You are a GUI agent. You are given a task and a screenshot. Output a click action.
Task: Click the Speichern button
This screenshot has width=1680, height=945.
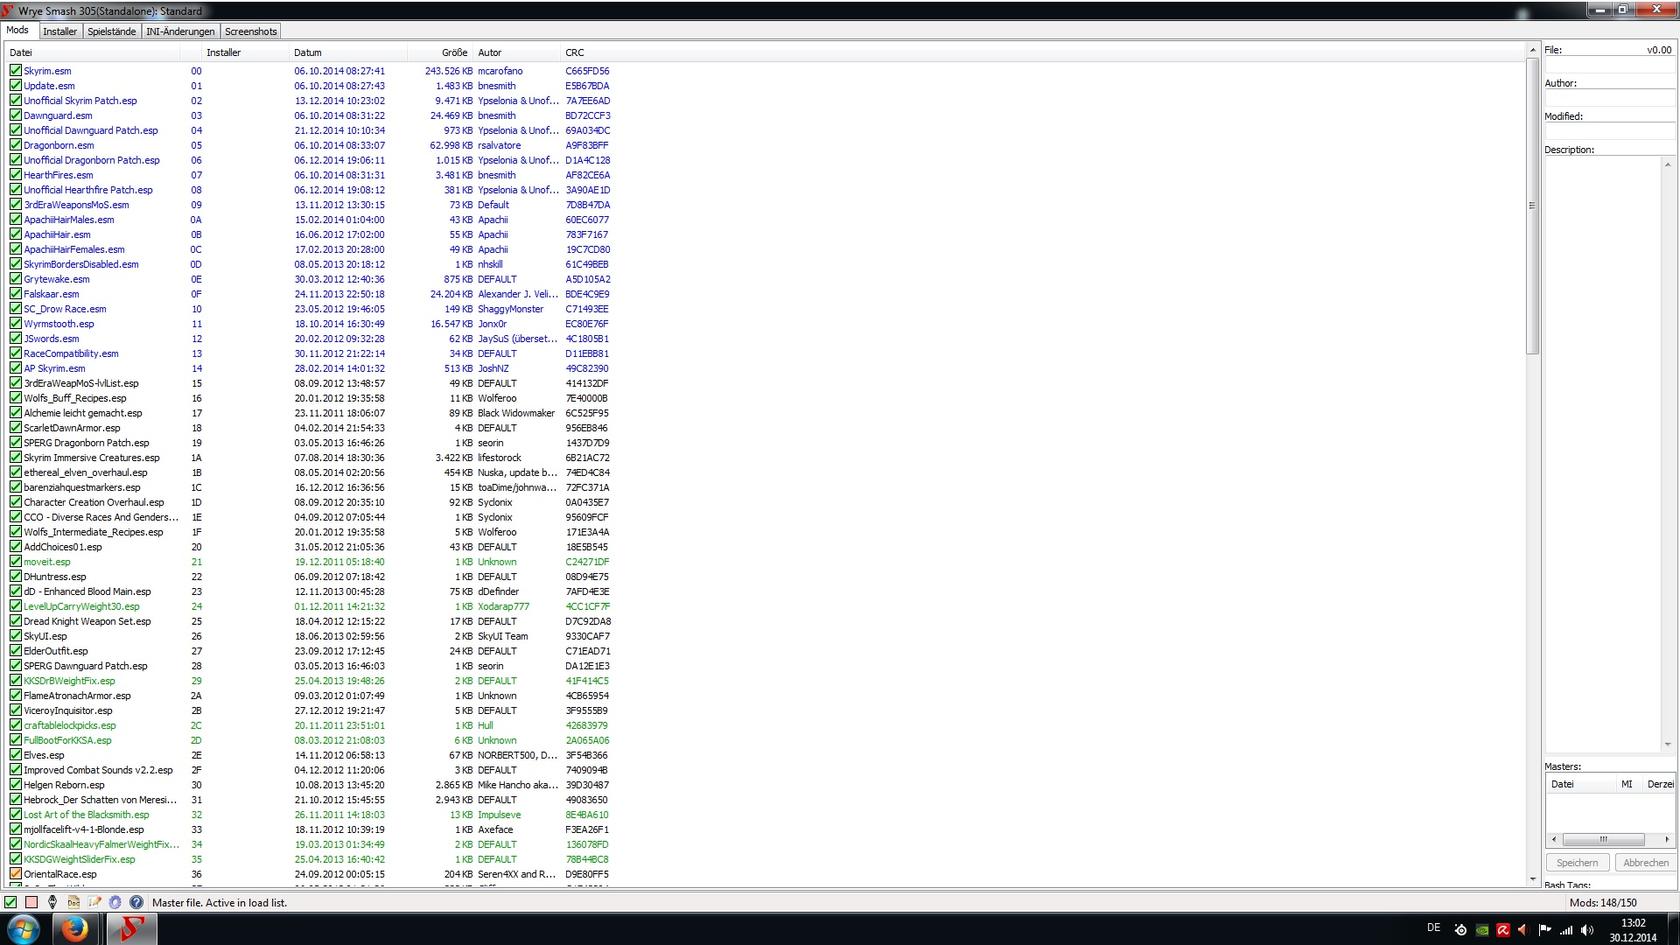(1577, 862)
